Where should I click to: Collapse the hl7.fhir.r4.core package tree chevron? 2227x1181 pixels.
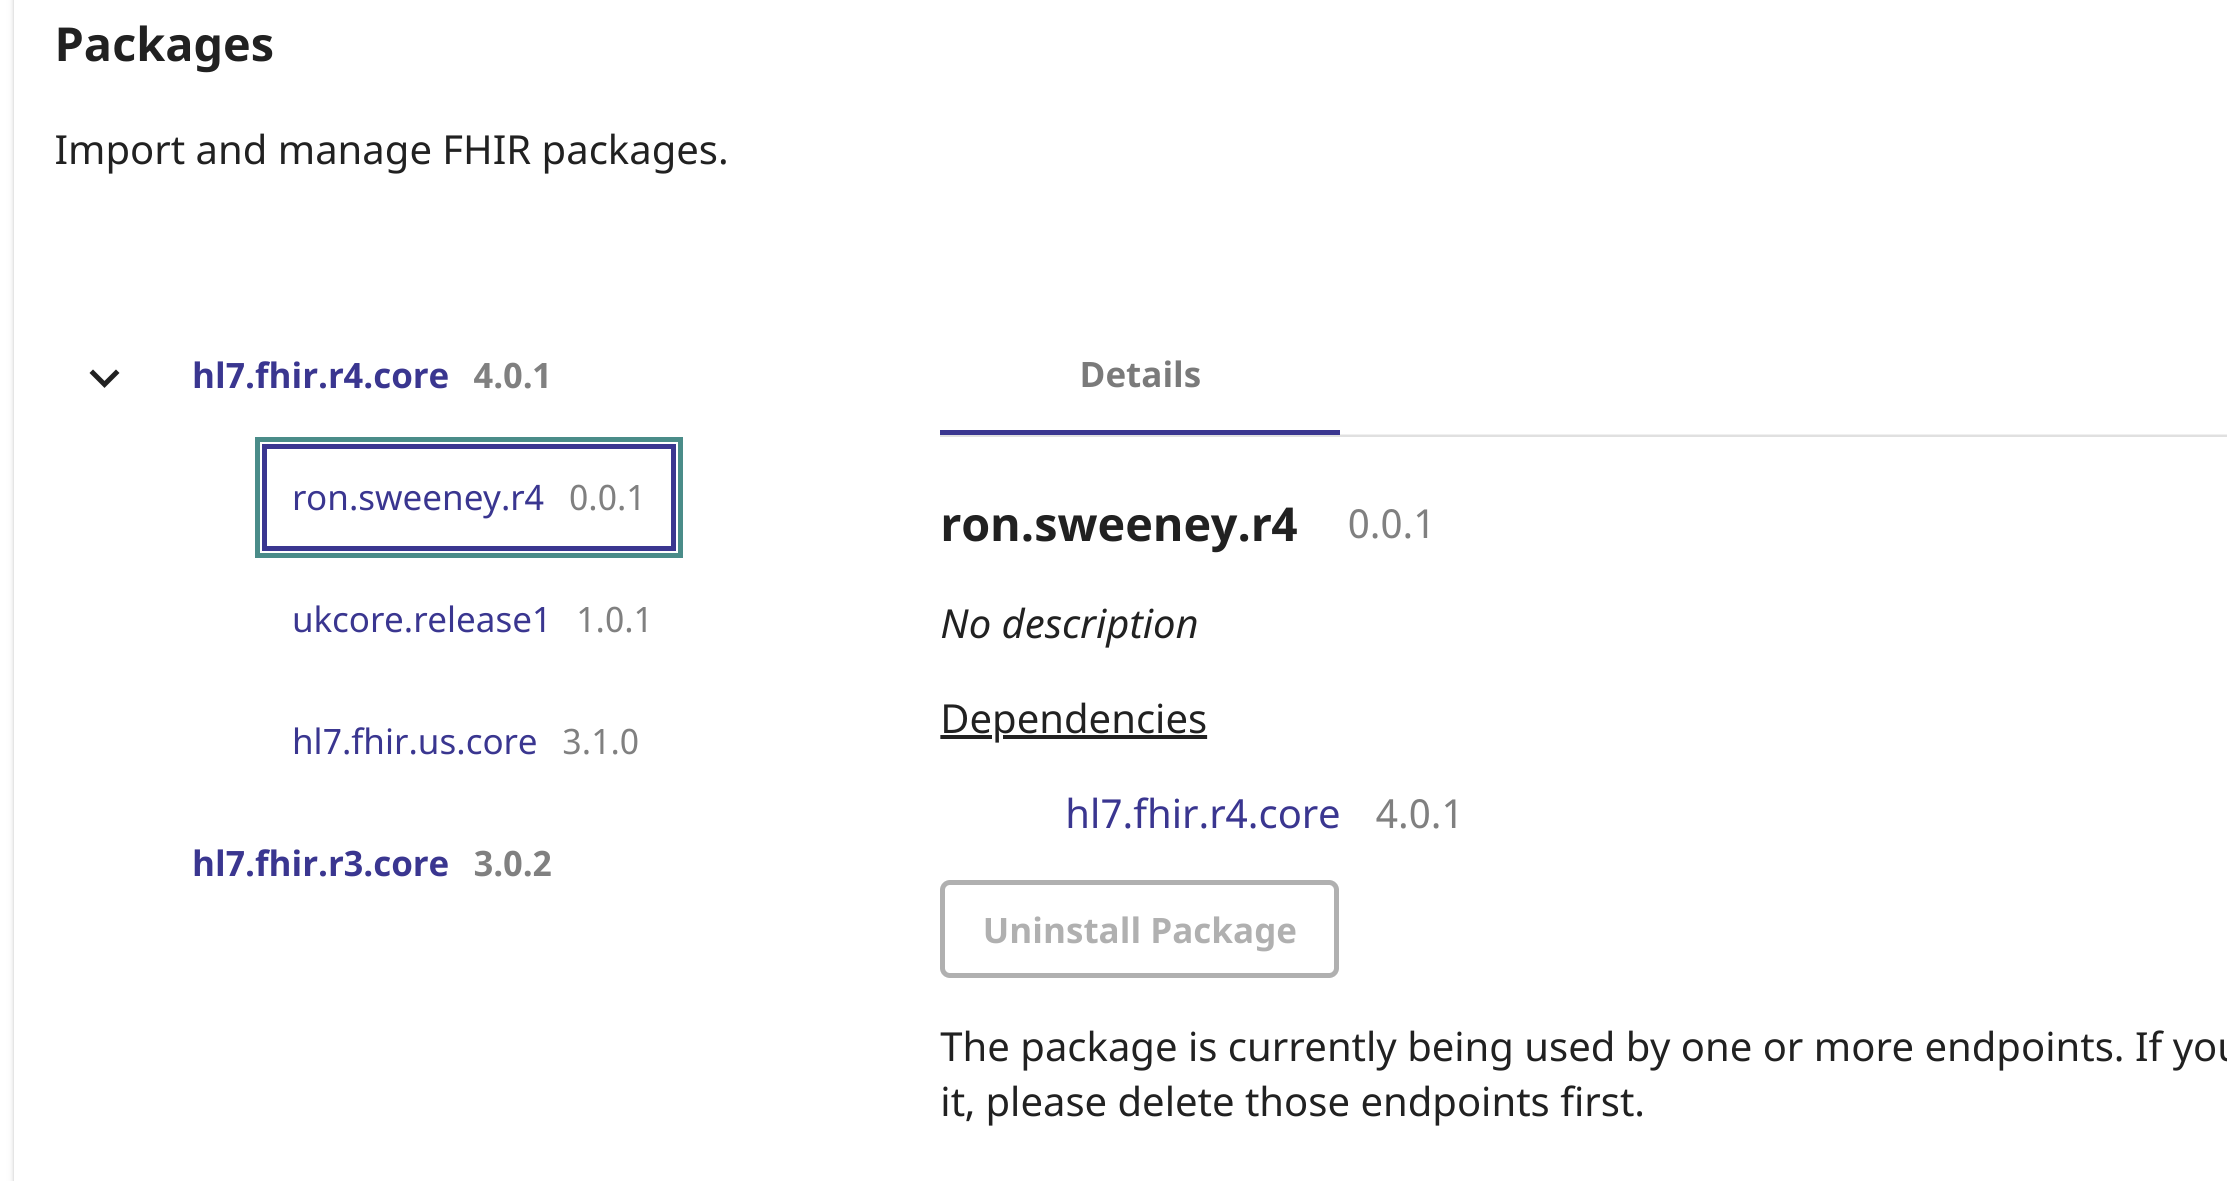pyautogui.click(x=104, y=378)
